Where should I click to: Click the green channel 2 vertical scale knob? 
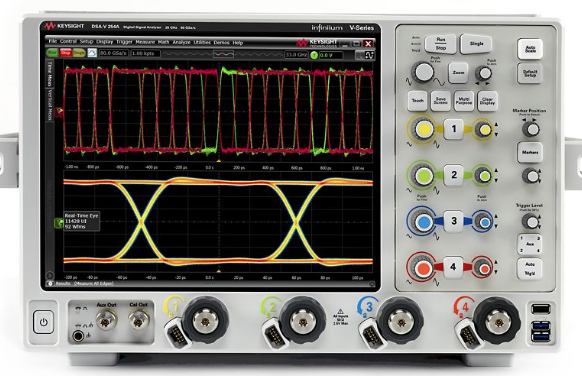point(423,176)
